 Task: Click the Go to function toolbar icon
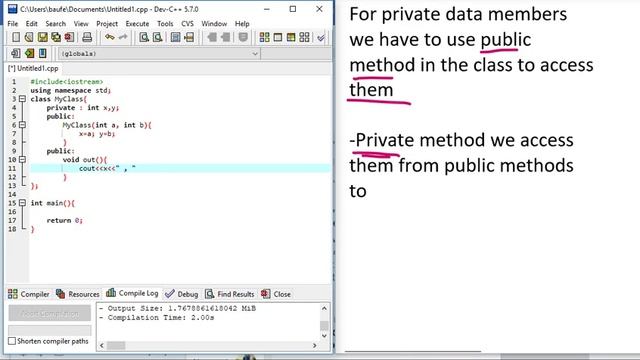[x=176, y=38]
